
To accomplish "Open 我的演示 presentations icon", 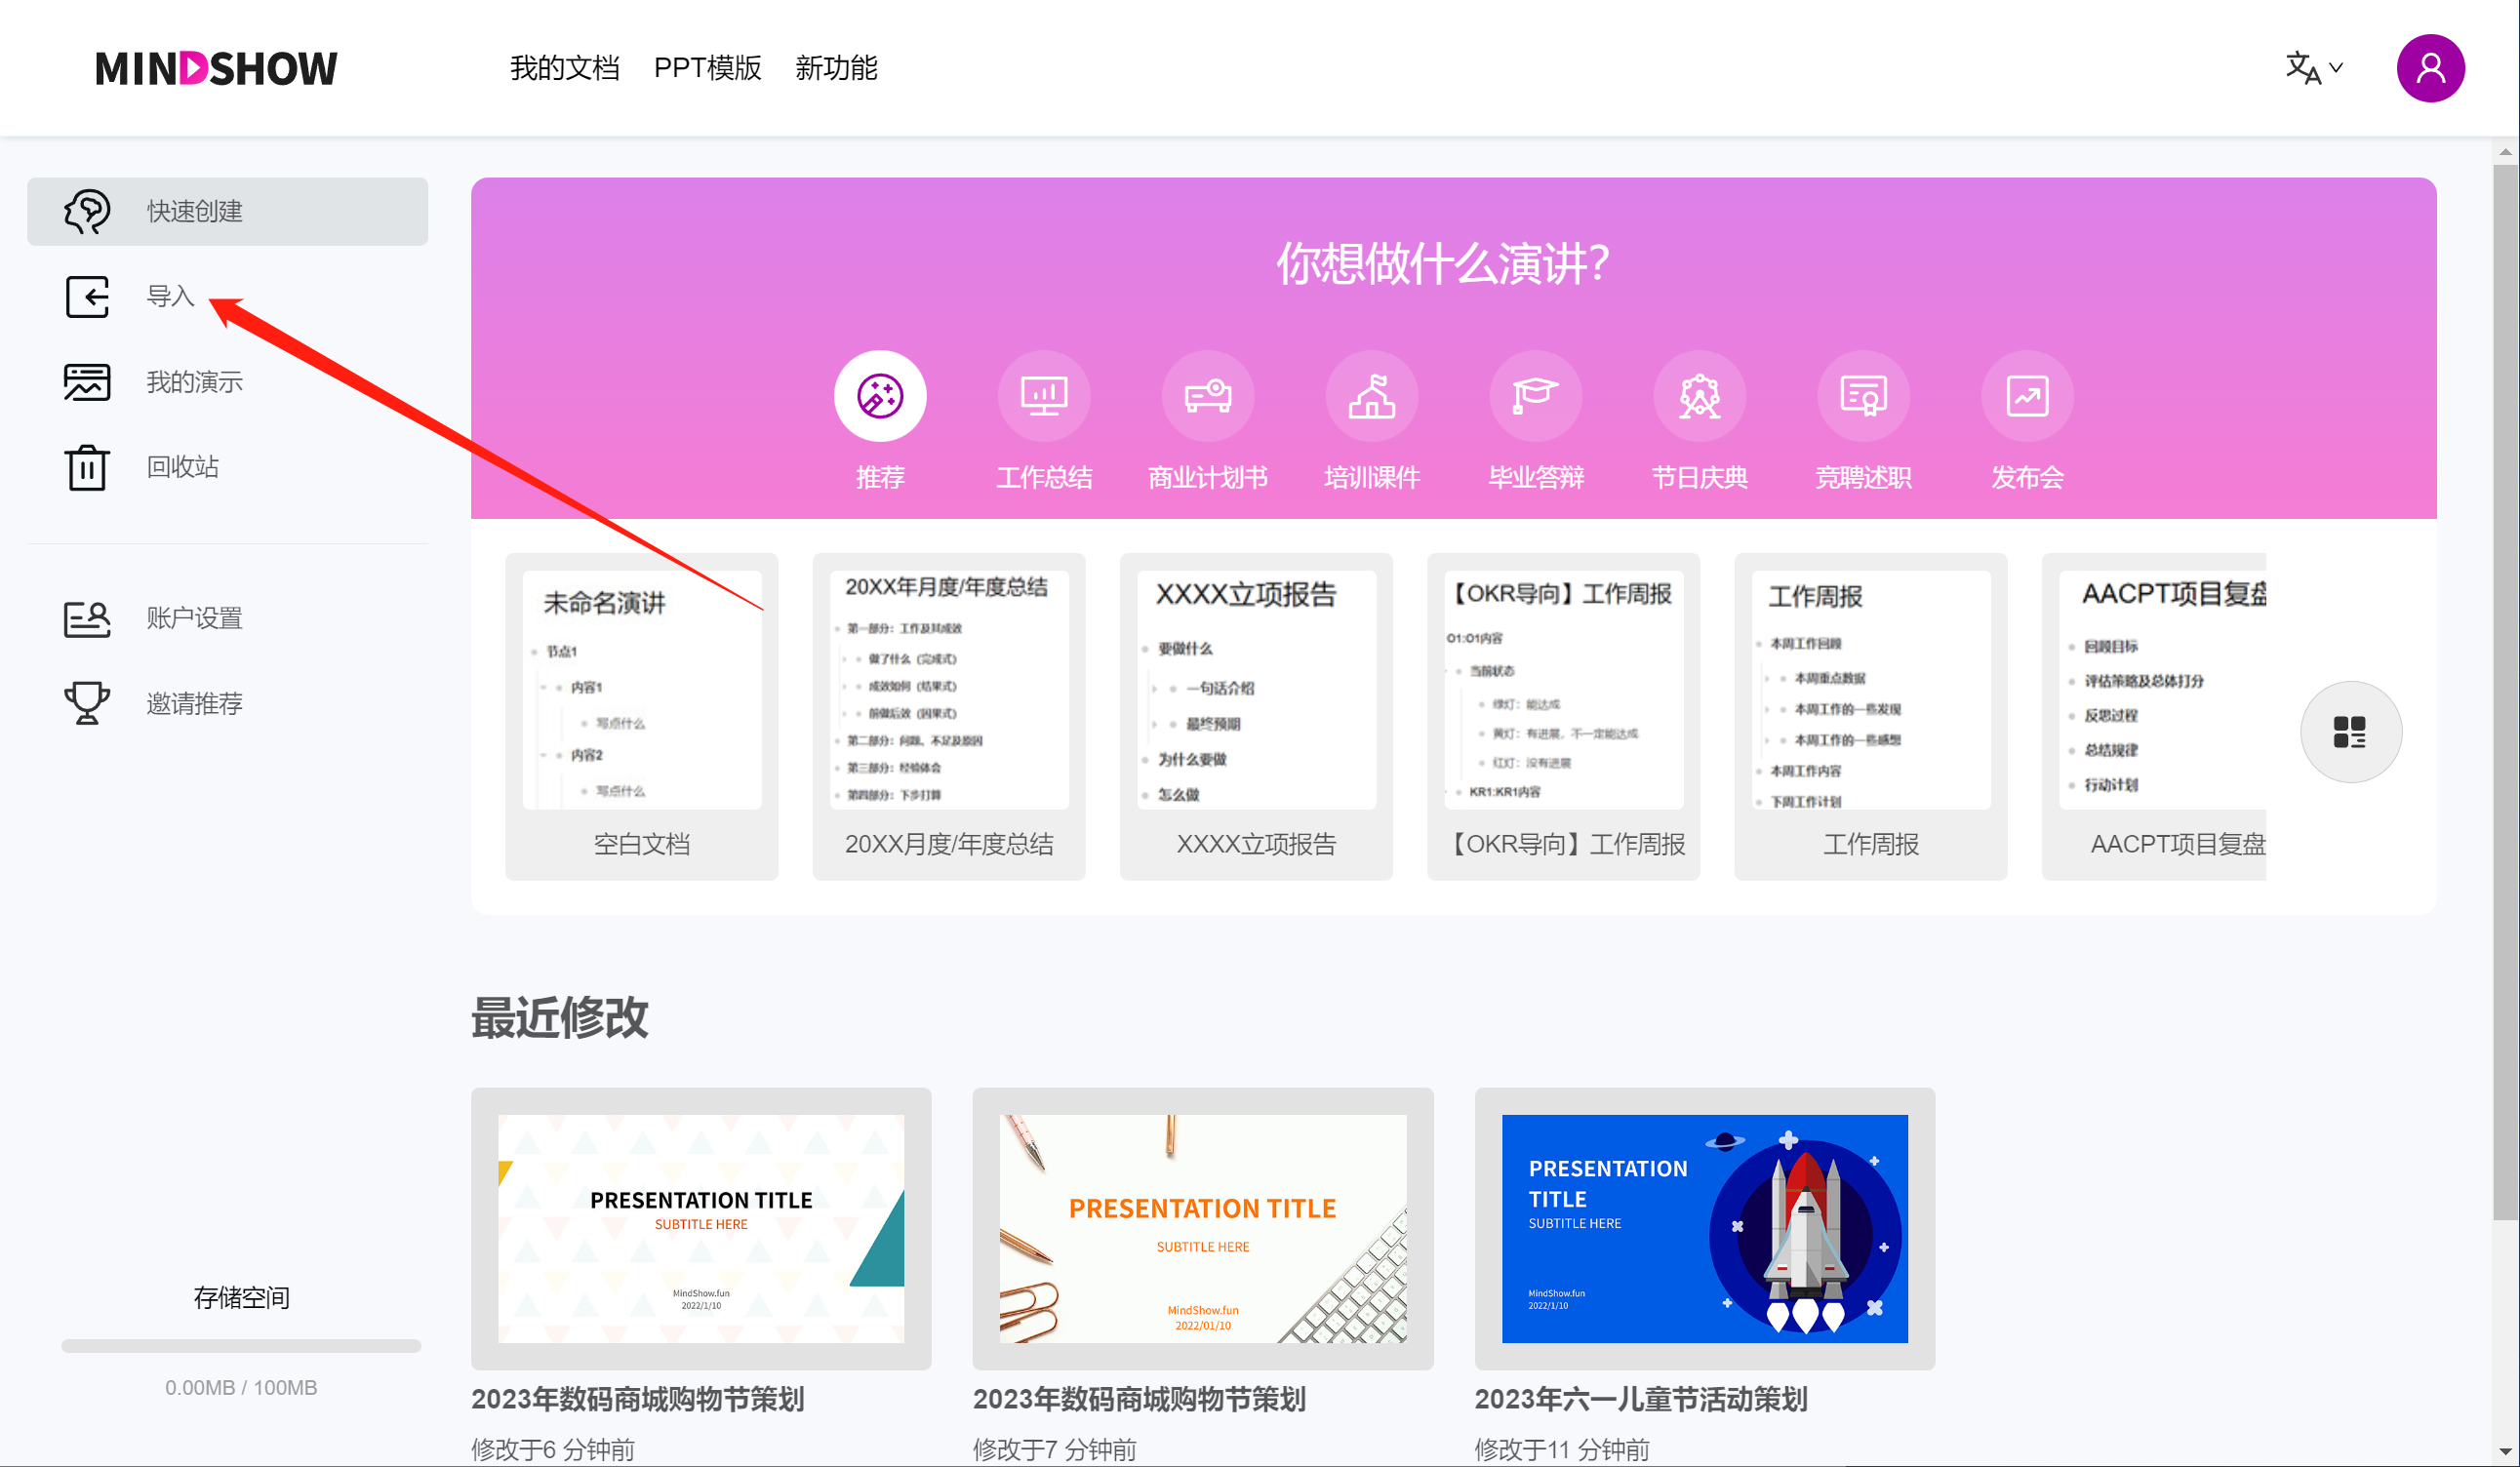I will 87,382.
